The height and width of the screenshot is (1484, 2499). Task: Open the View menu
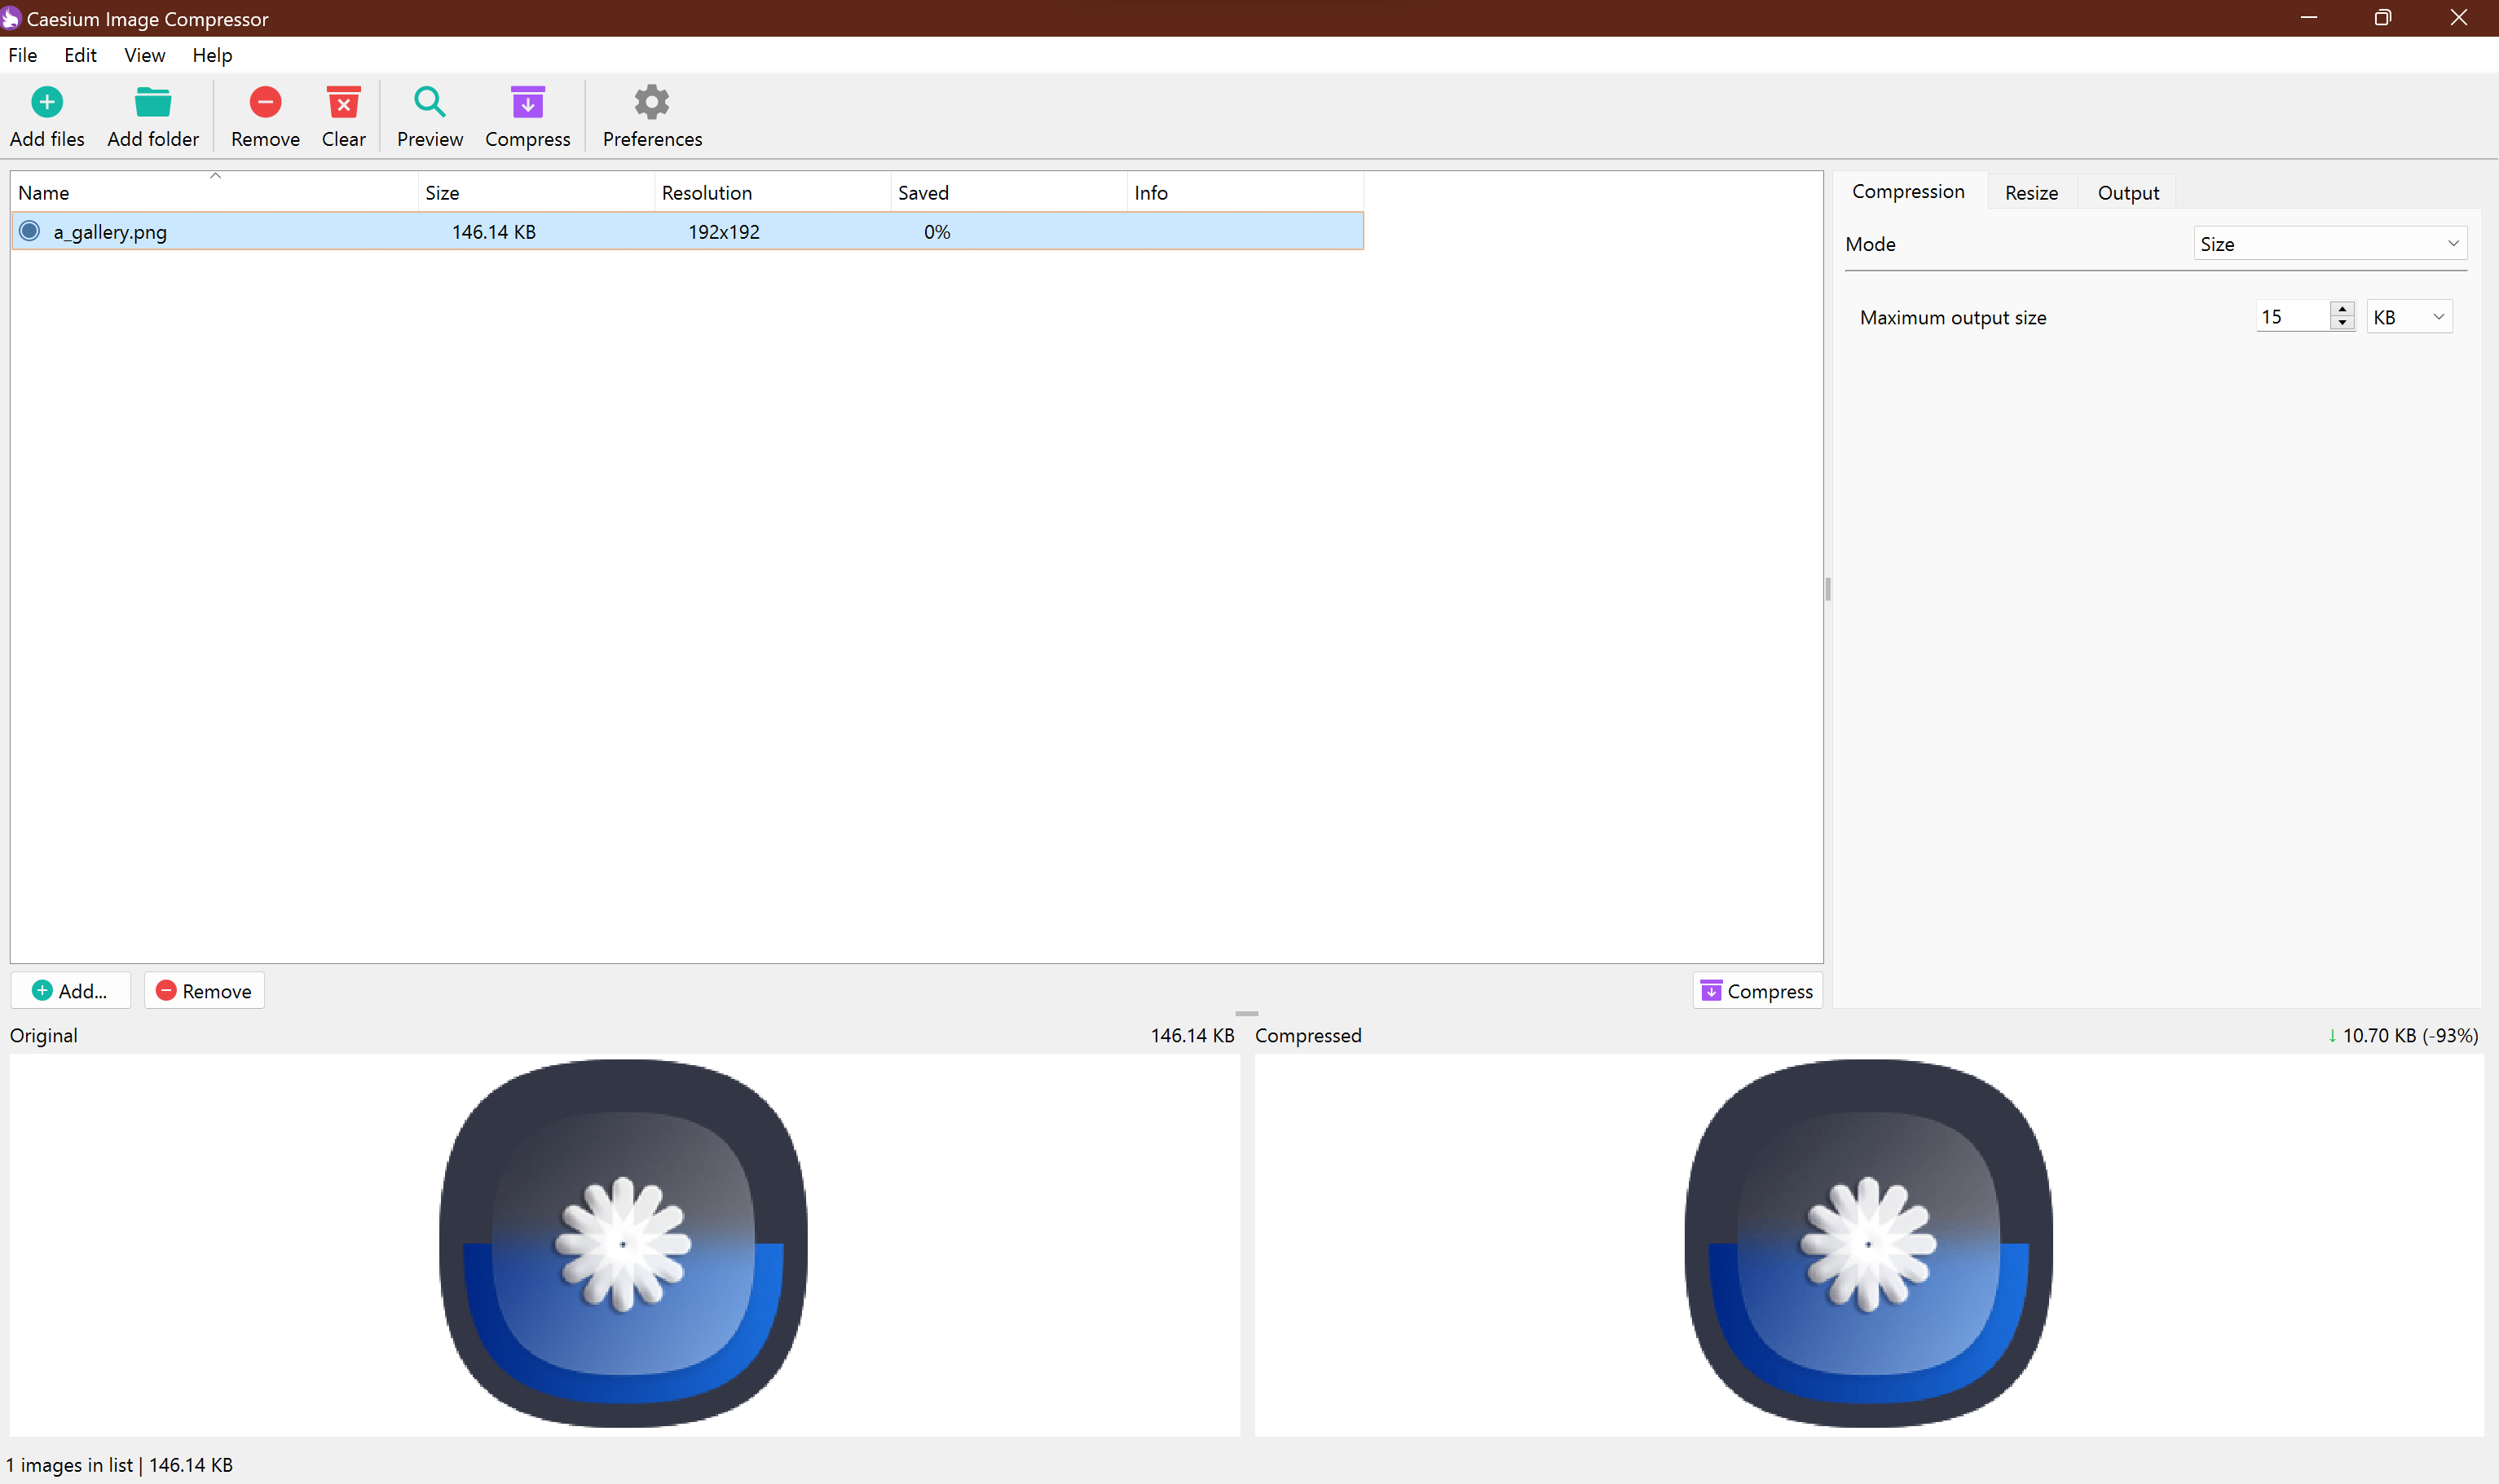tap(144, 55)
